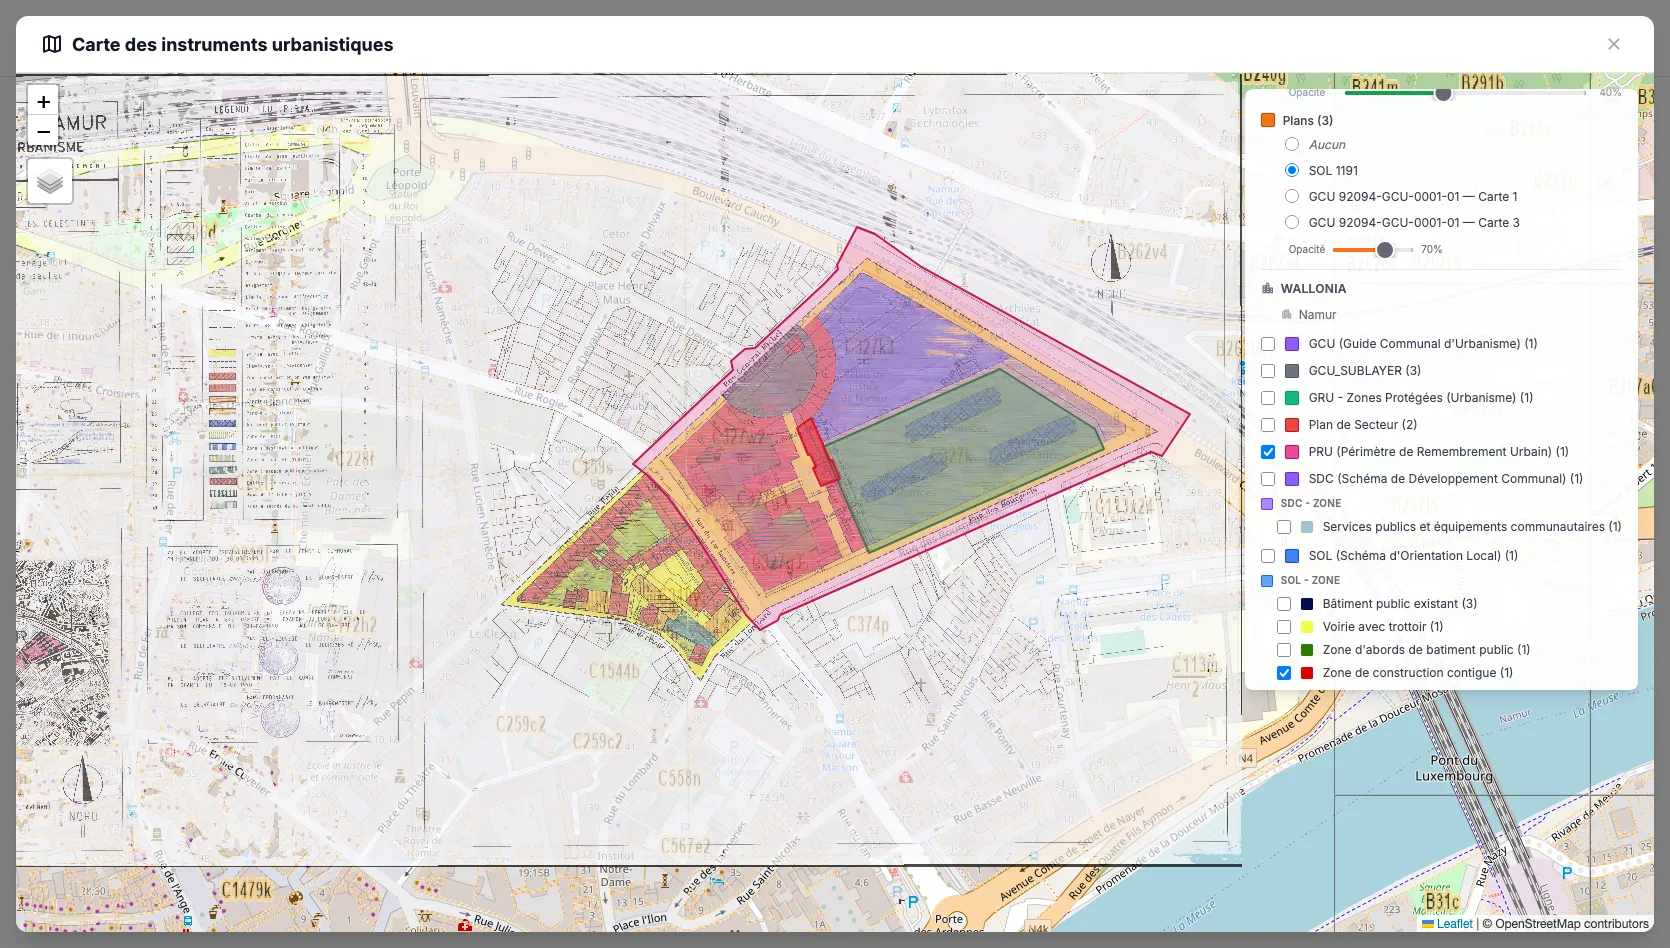
Task: Close the Carte des instruments urbanistiques dialog
Action: click(x=1613, y=44)
